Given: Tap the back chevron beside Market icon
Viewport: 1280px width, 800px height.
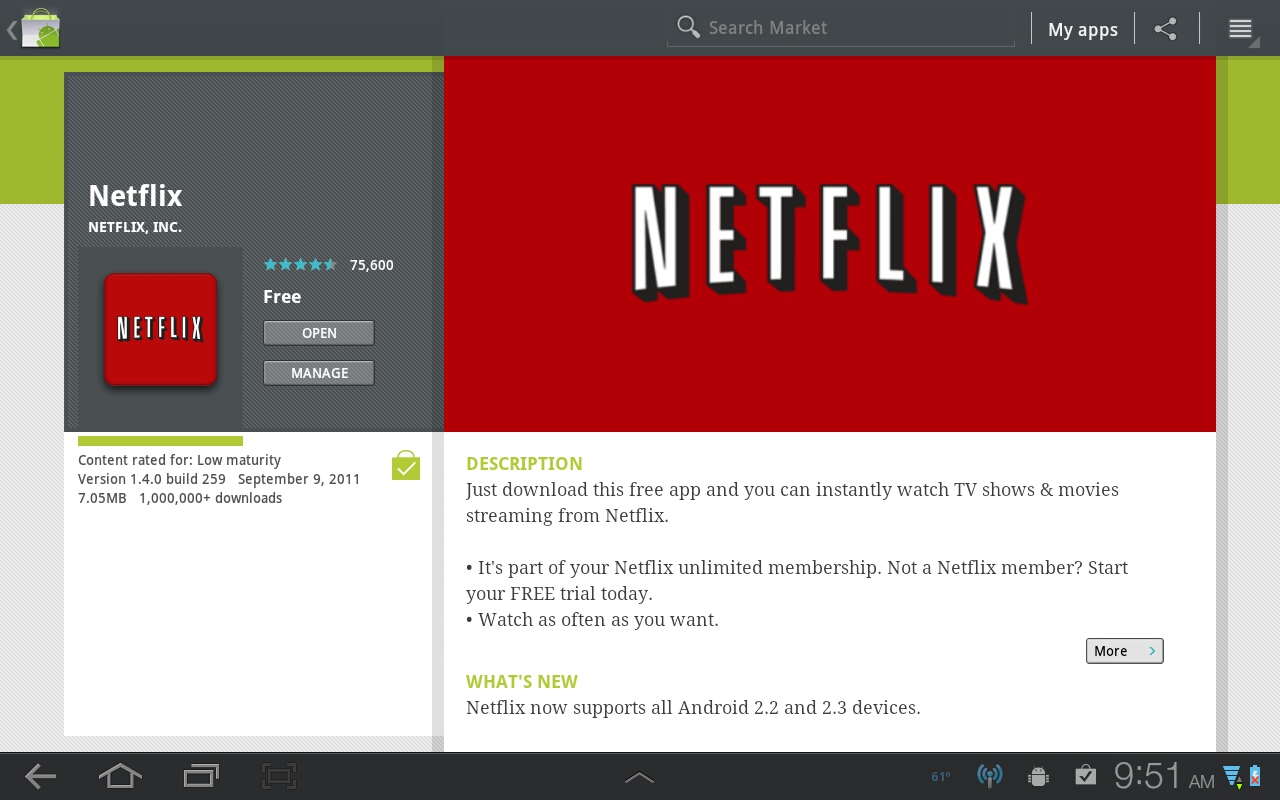Looking at the screenshot, I should point(12,30).
